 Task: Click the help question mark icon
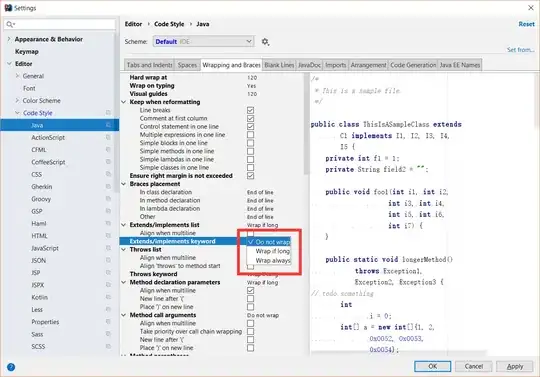pyautogui.click(x=11, y=367)
